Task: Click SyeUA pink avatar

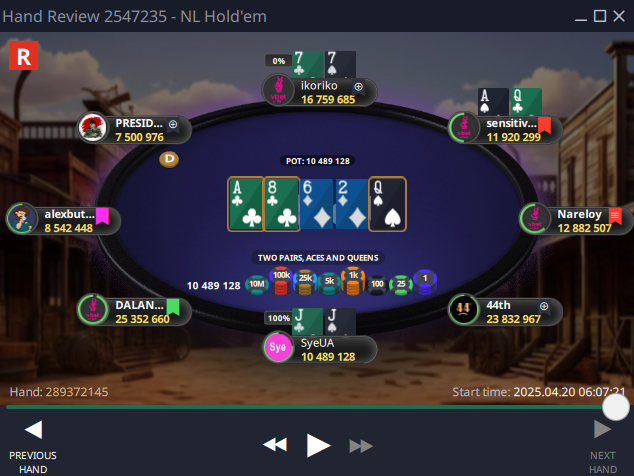Action: coord(278,347)
